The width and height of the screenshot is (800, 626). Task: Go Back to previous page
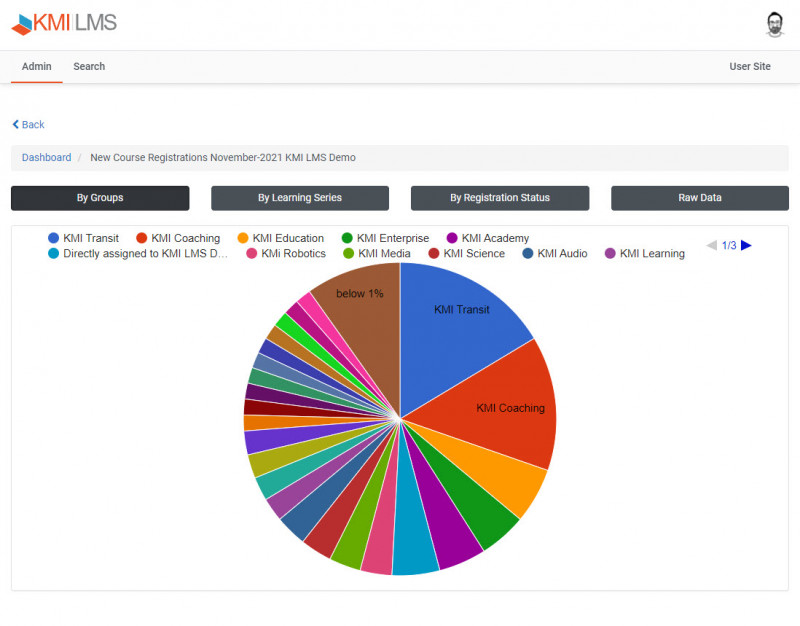29,124
